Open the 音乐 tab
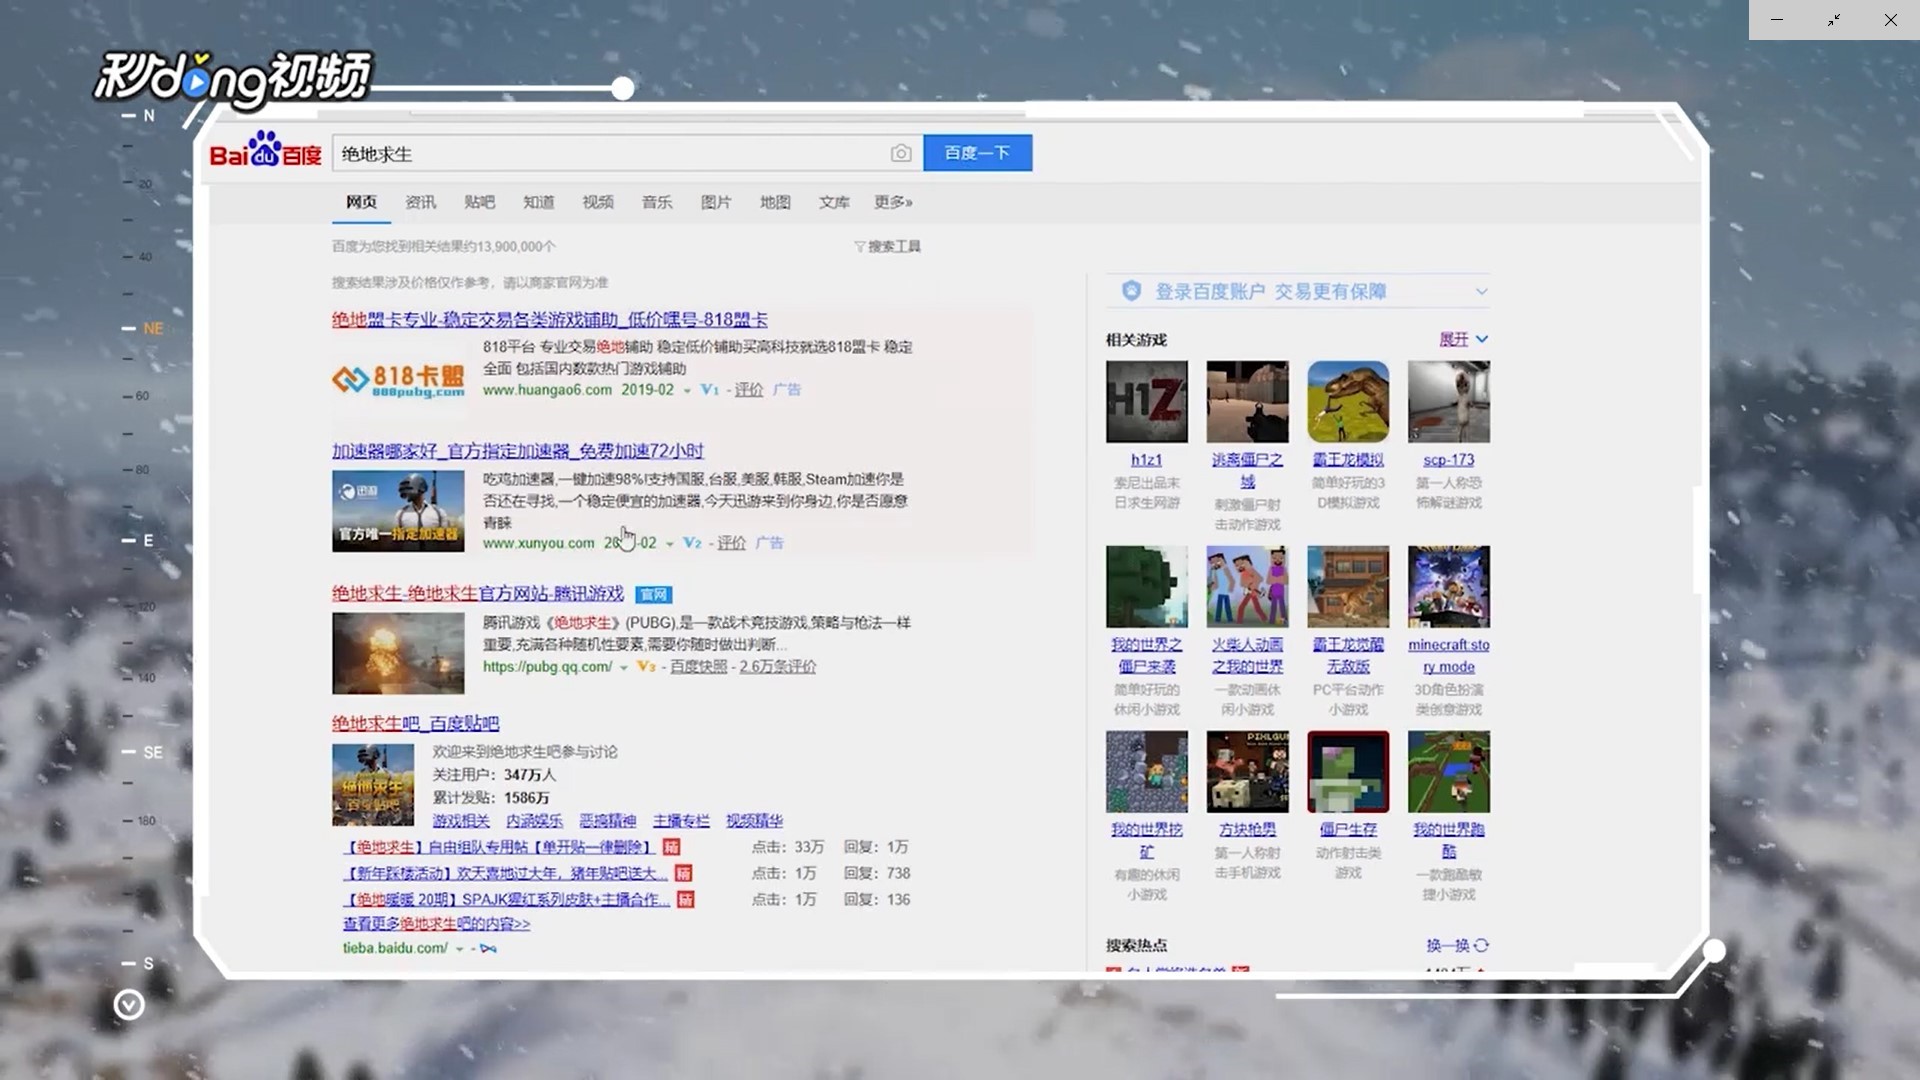This screenshot has height=1080, width=1920. click(x=657, y=202)
